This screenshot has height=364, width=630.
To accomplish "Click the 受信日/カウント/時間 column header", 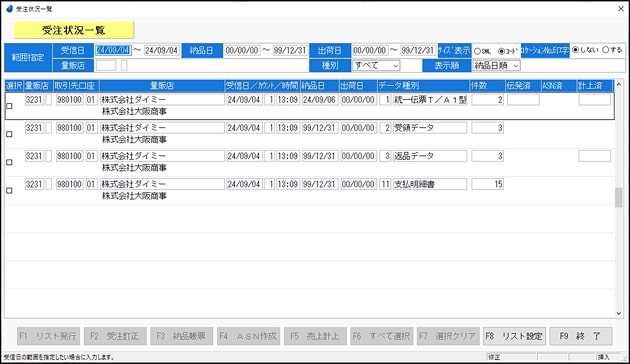I will pos(262,86).
